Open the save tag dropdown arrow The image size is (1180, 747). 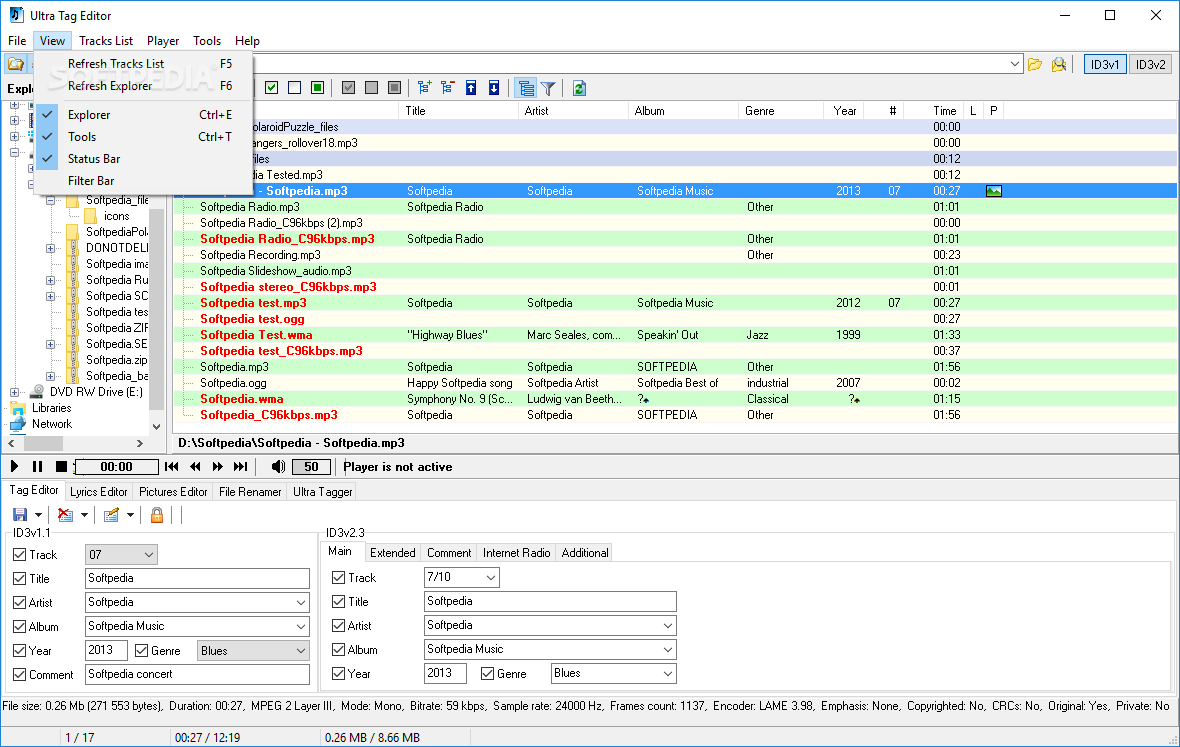coord(38,515)
